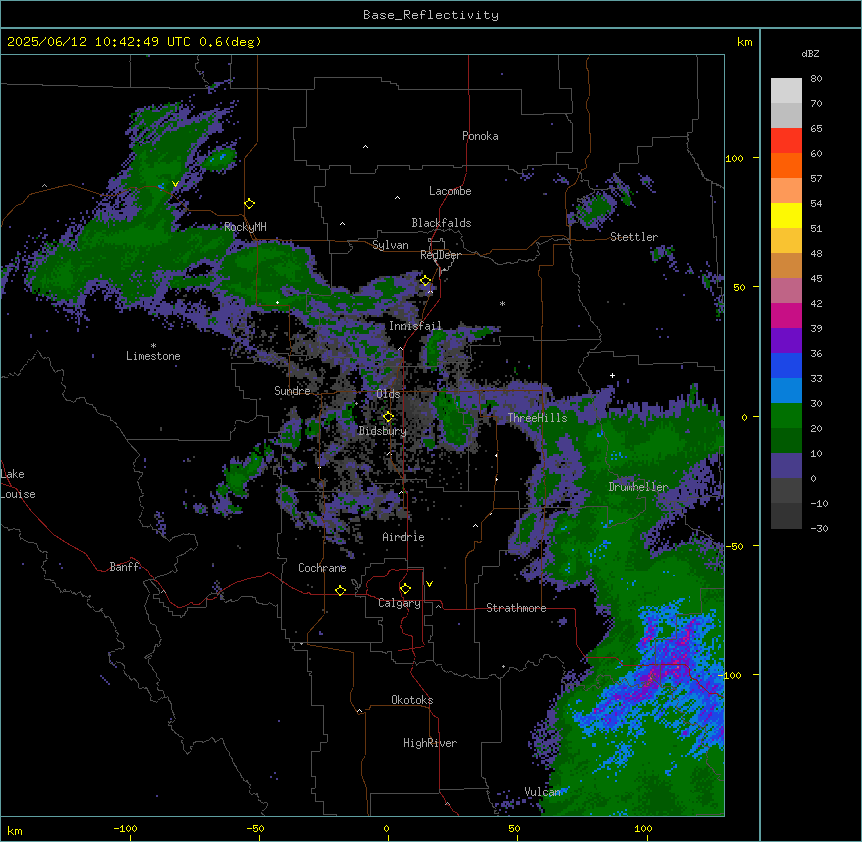Click the -50 tick on the right axis
This screenshot has height=842, width=862.
point(734,546)
